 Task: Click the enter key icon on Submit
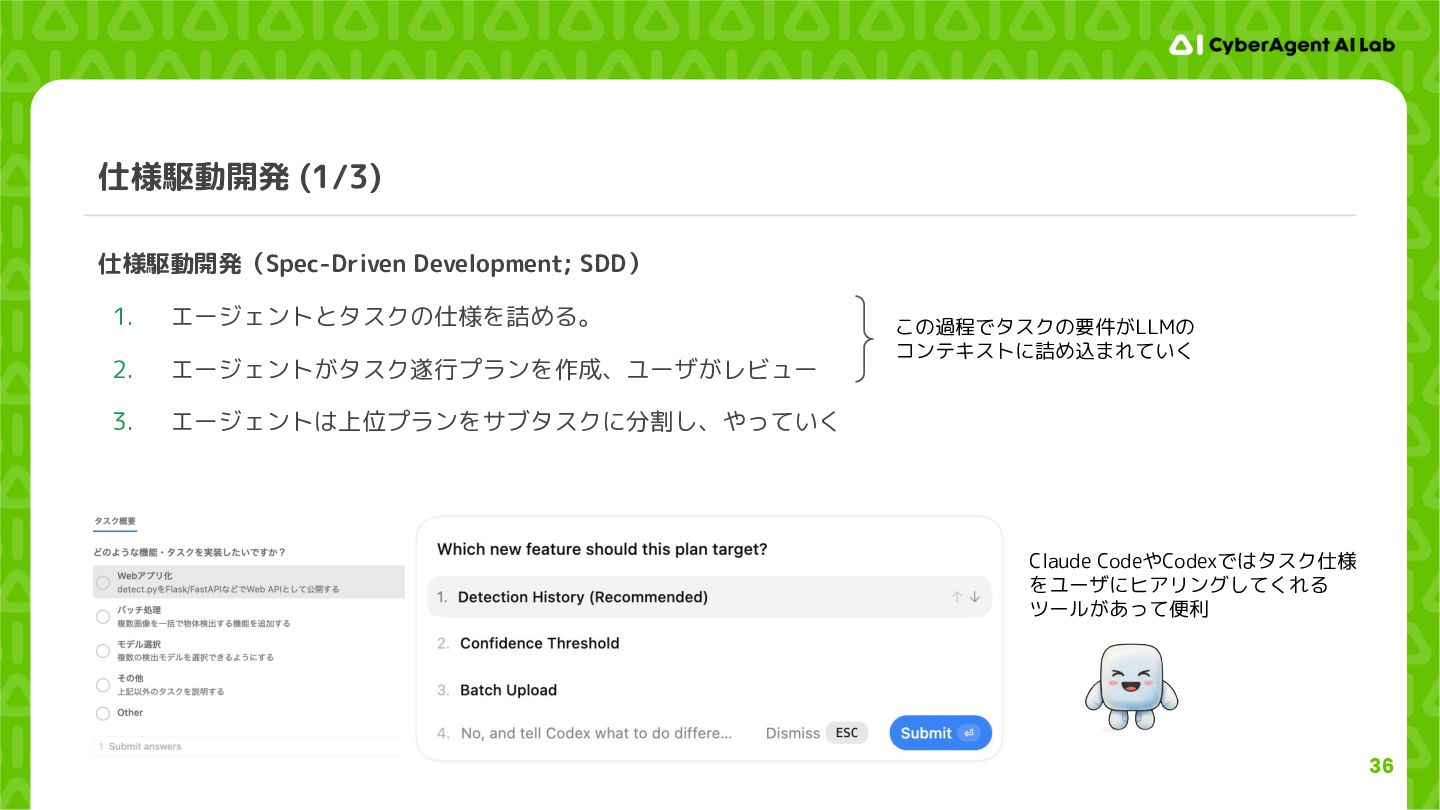(x=967, y=733)
